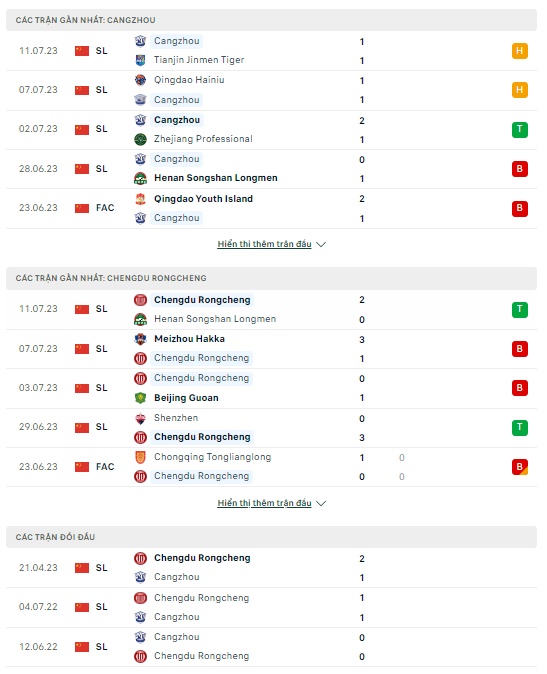This screenshot has width=547, height=674.
Task: Click the Tianjin Jinmen Tiger club crest
Action: (x=140, y=60)
